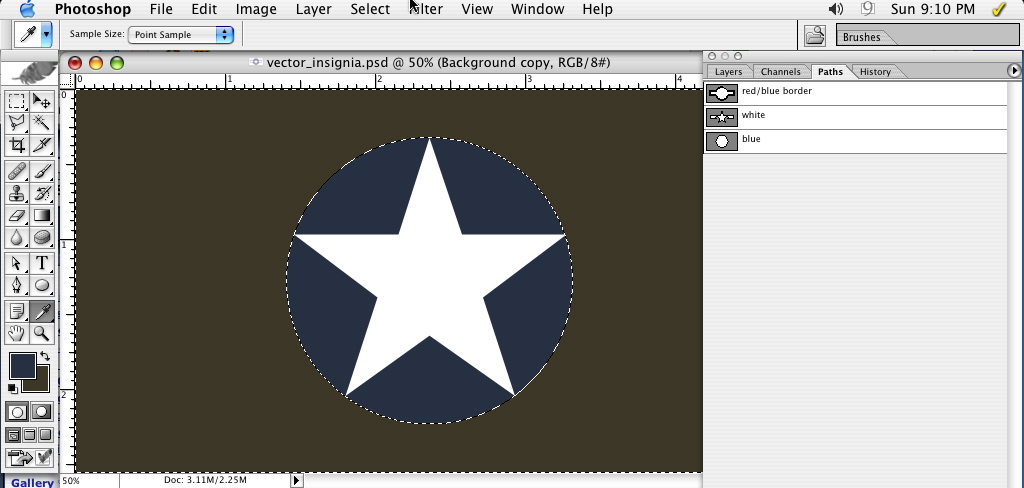The height and width of the screenshot is (488, 1024).
Task: Switch to the Channels tab
Action: click(780, 72)
